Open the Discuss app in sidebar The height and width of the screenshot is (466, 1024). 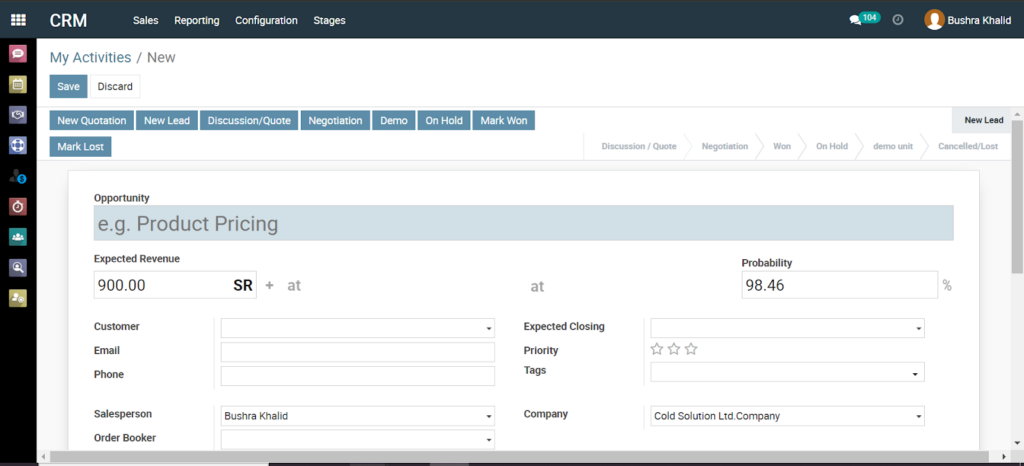coord(18,54)
